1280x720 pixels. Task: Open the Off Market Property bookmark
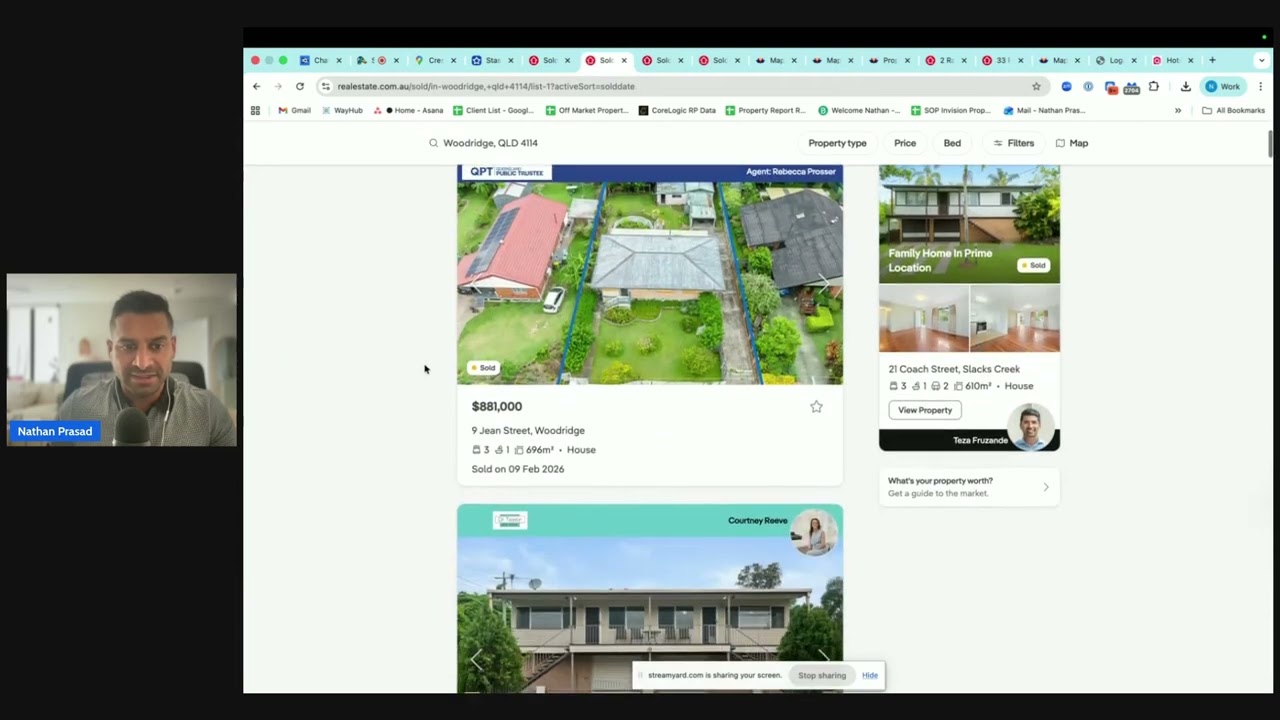[587, 110]
